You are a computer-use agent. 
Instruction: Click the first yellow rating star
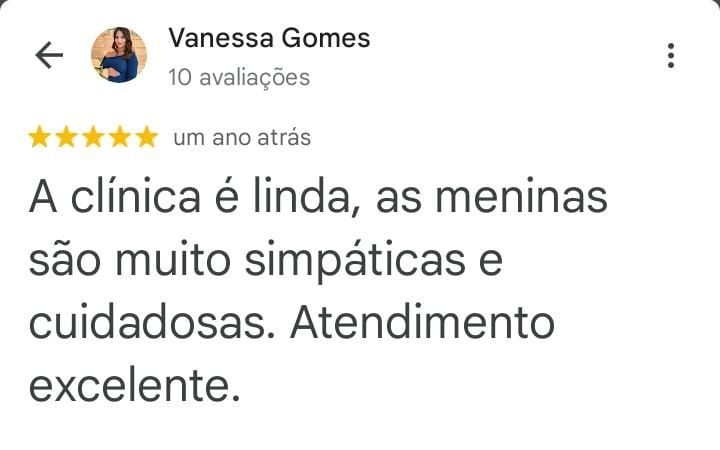(x=39, y=137)
